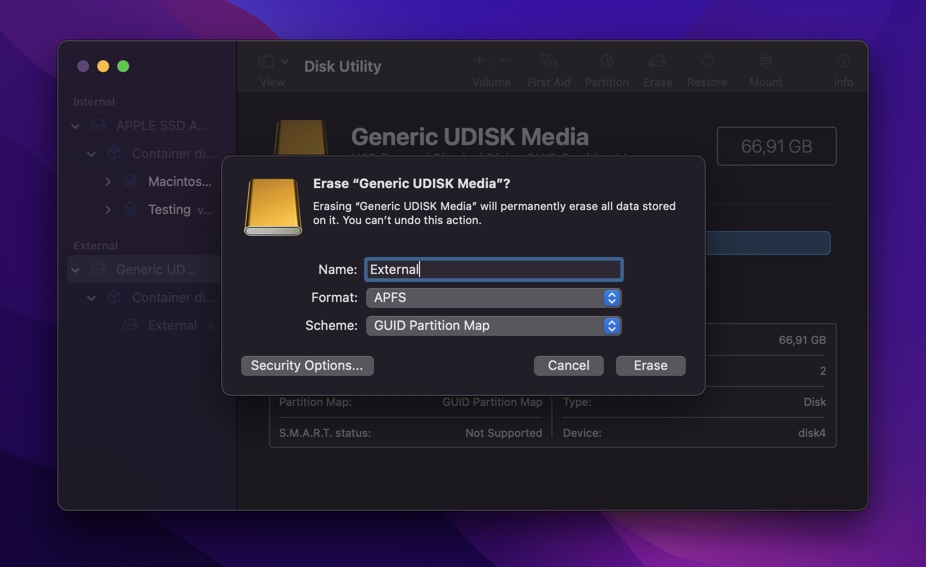This screenshot has height=567, width=926.
Task: Click the Internal section header
Action: 94,102
